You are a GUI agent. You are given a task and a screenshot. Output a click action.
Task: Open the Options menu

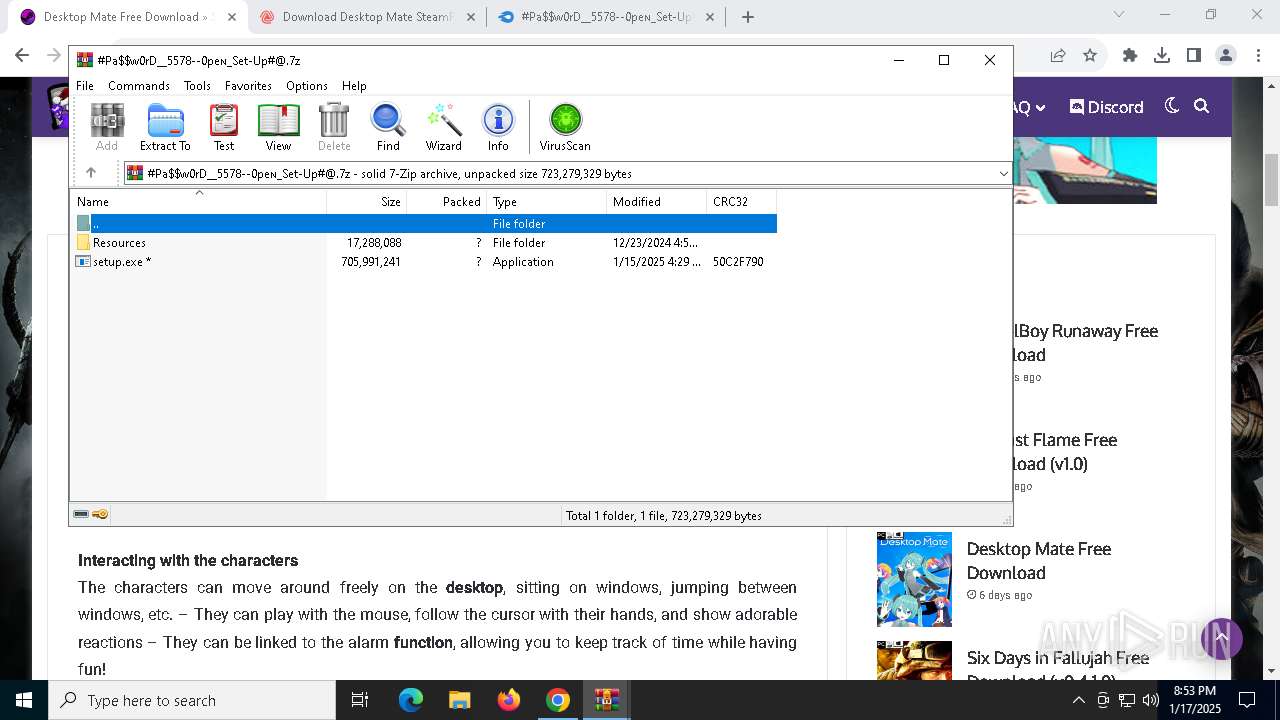tap(307, 86)
